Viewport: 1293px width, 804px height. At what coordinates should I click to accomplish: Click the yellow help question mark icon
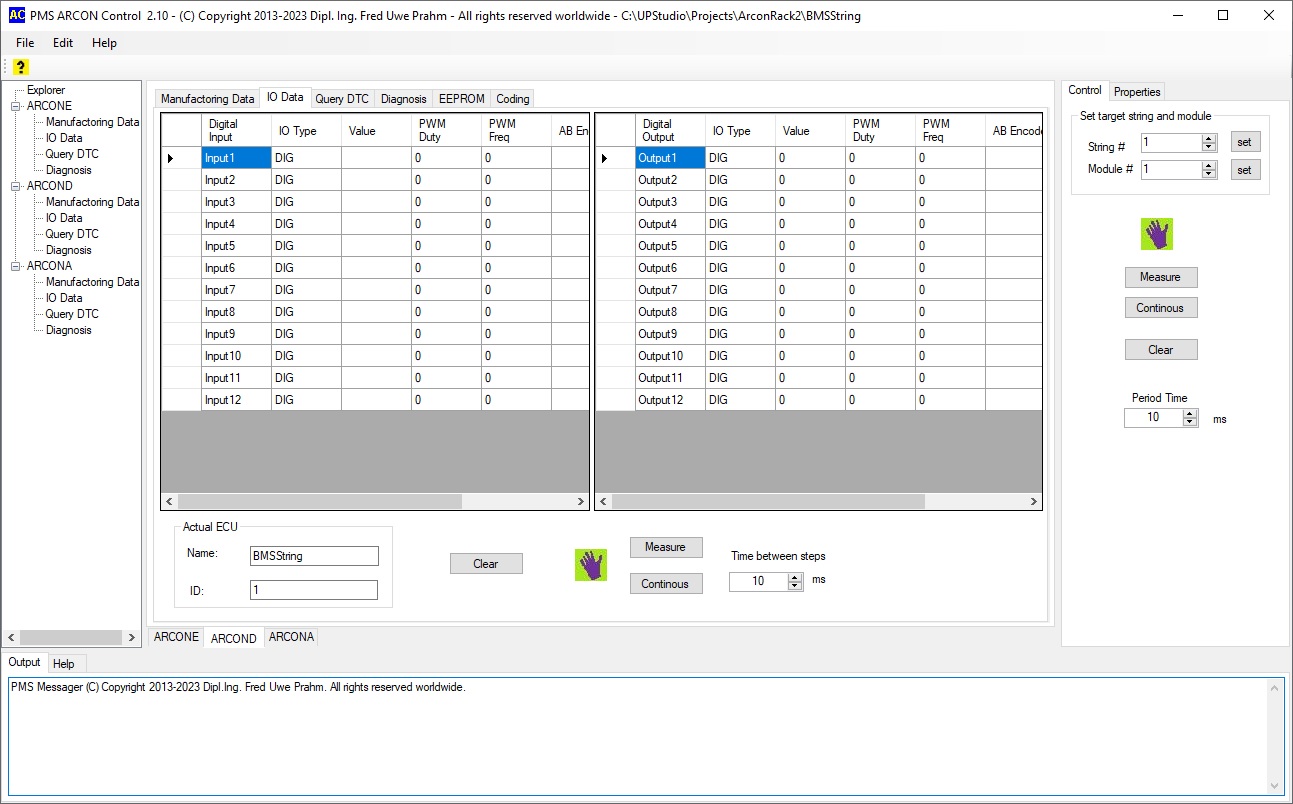point(21,67)
